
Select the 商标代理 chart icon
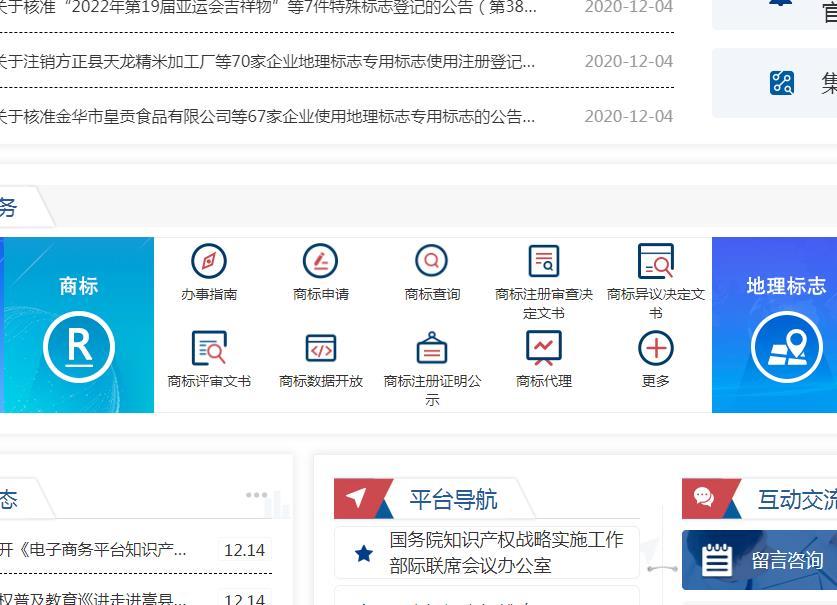[x=543, y=348]
